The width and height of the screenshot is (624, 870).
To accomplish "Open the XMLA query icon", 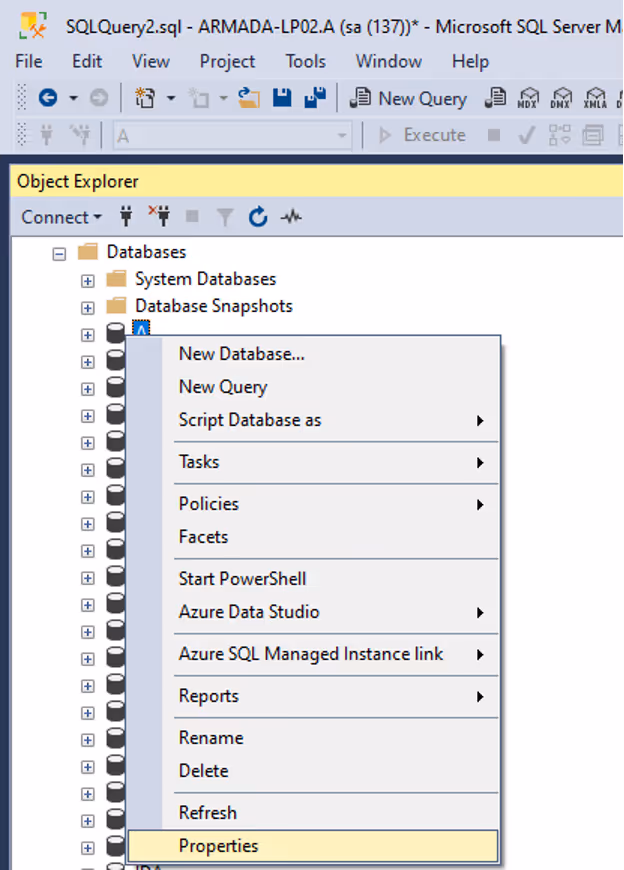I will click(x=595, y=98).
